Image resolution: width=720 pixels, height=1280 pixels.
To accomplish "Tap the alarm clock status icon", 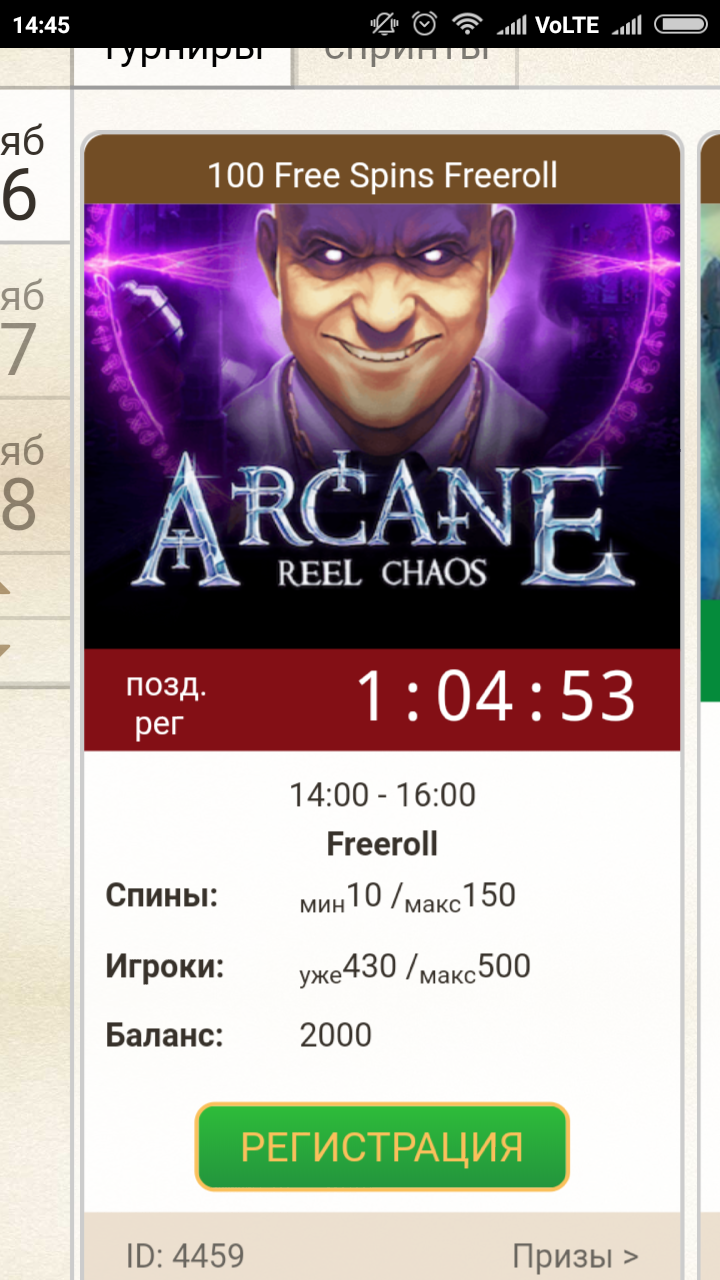I will (x=425, y=24).
